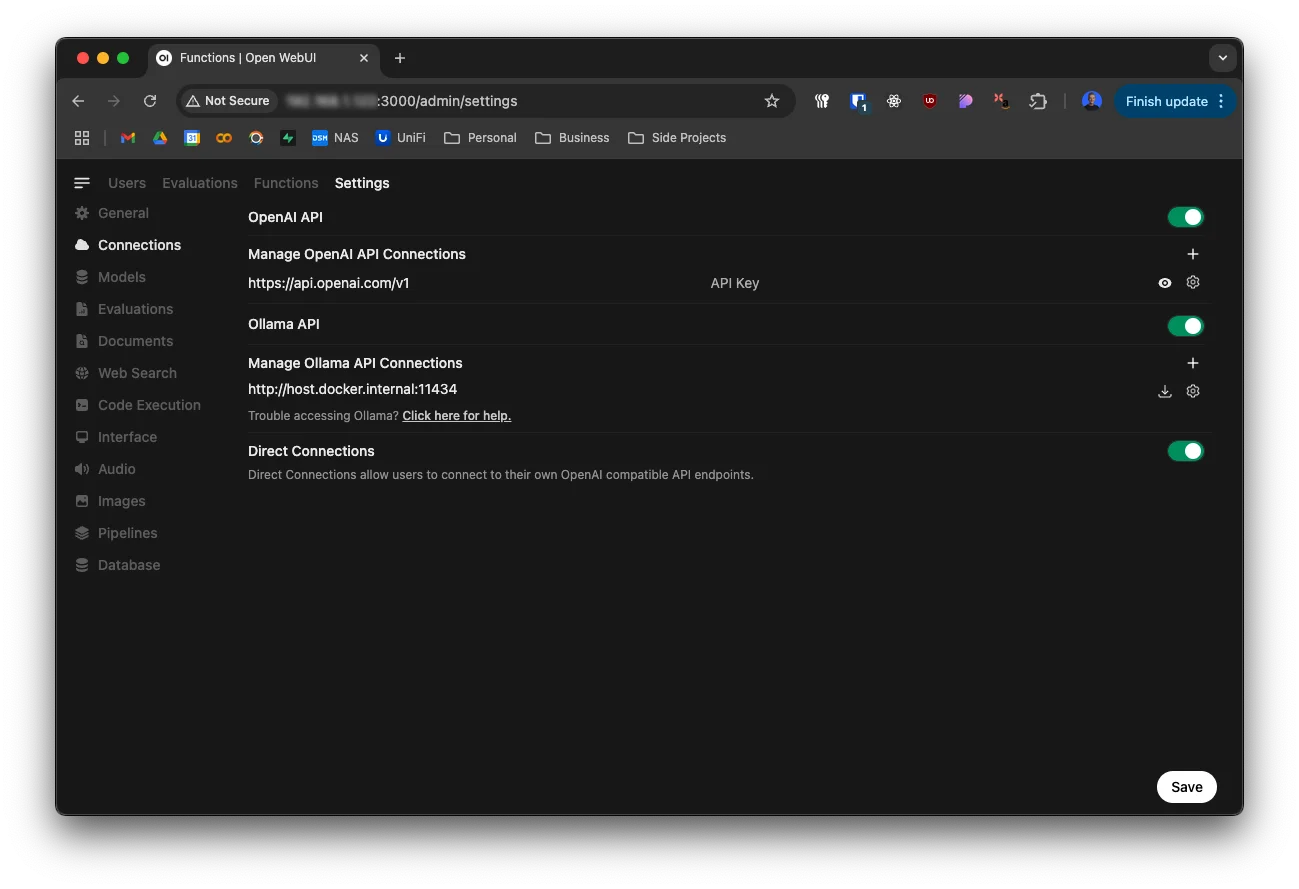Expand the Personal bookmarks folder
The image size is (1299, 889).
point(480,138)
